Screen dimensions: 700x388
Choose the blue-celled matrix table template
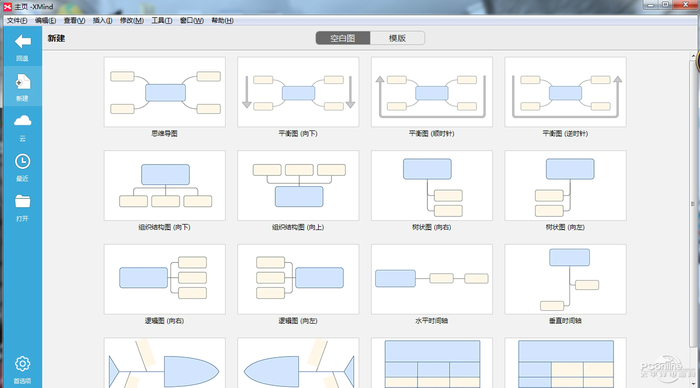point(432,363)
